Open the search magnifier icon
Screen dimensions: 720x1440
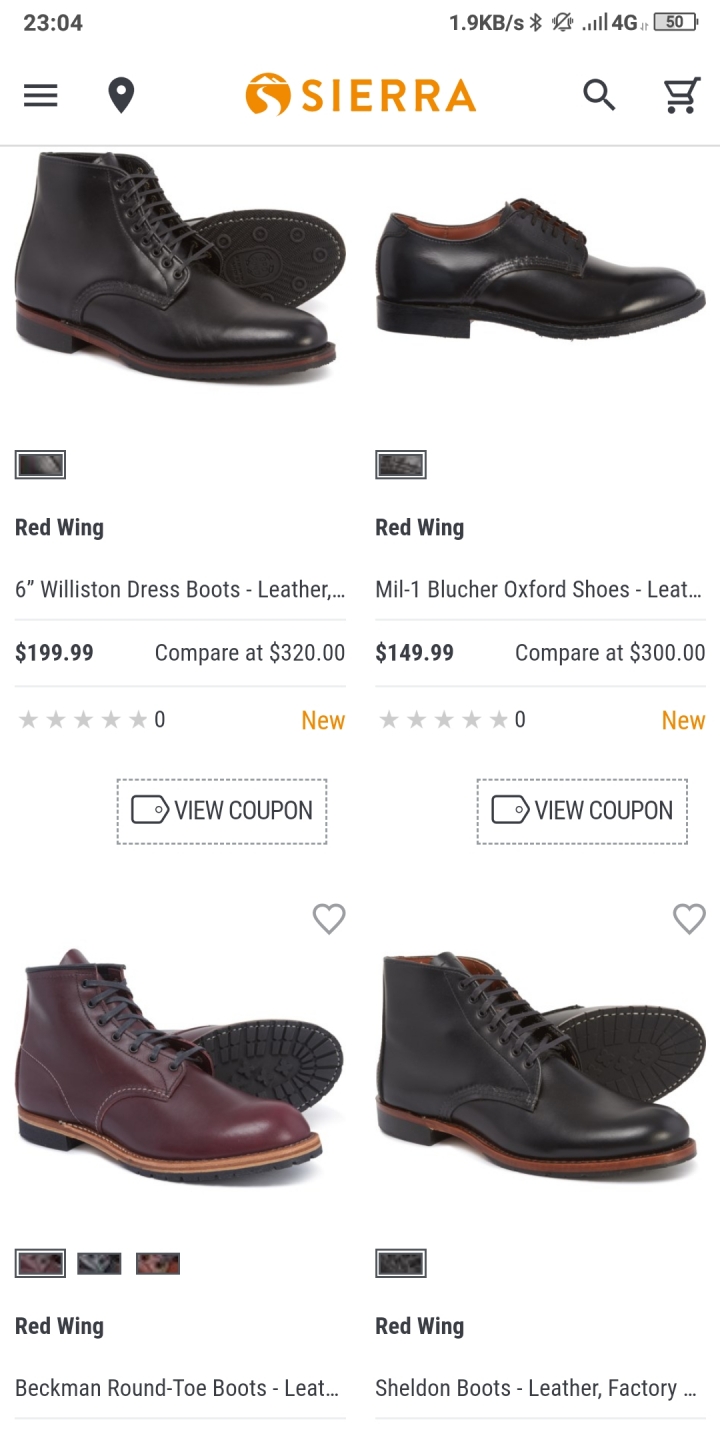pos(599,95)
